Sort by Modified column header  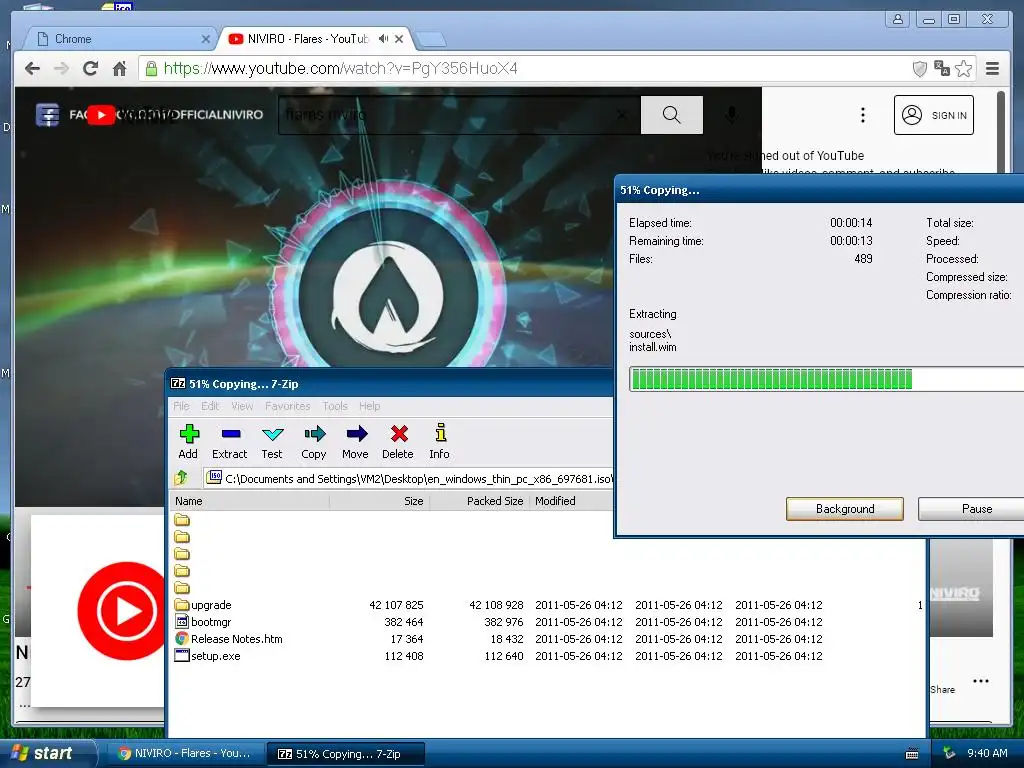pyautogui.click(x=571, y=501)
